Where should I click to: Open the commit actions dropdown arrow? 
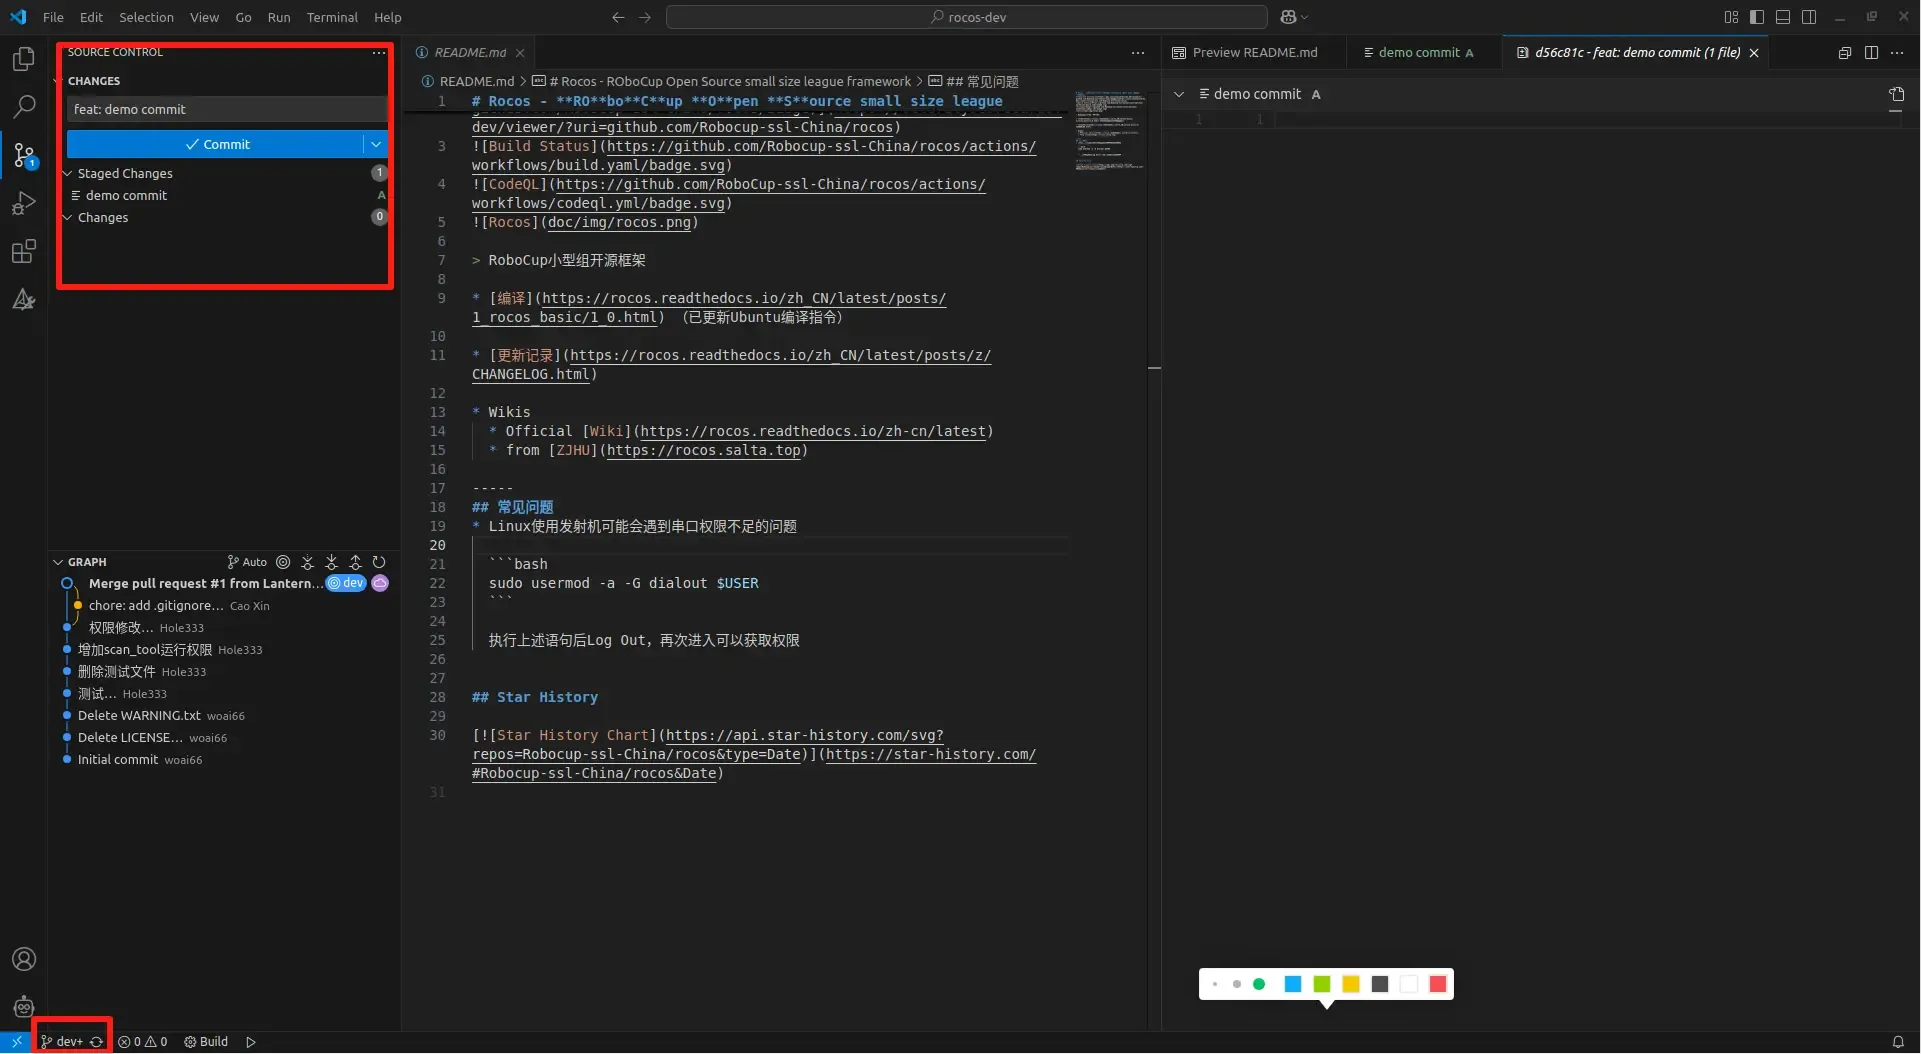(x=376, y=144)
